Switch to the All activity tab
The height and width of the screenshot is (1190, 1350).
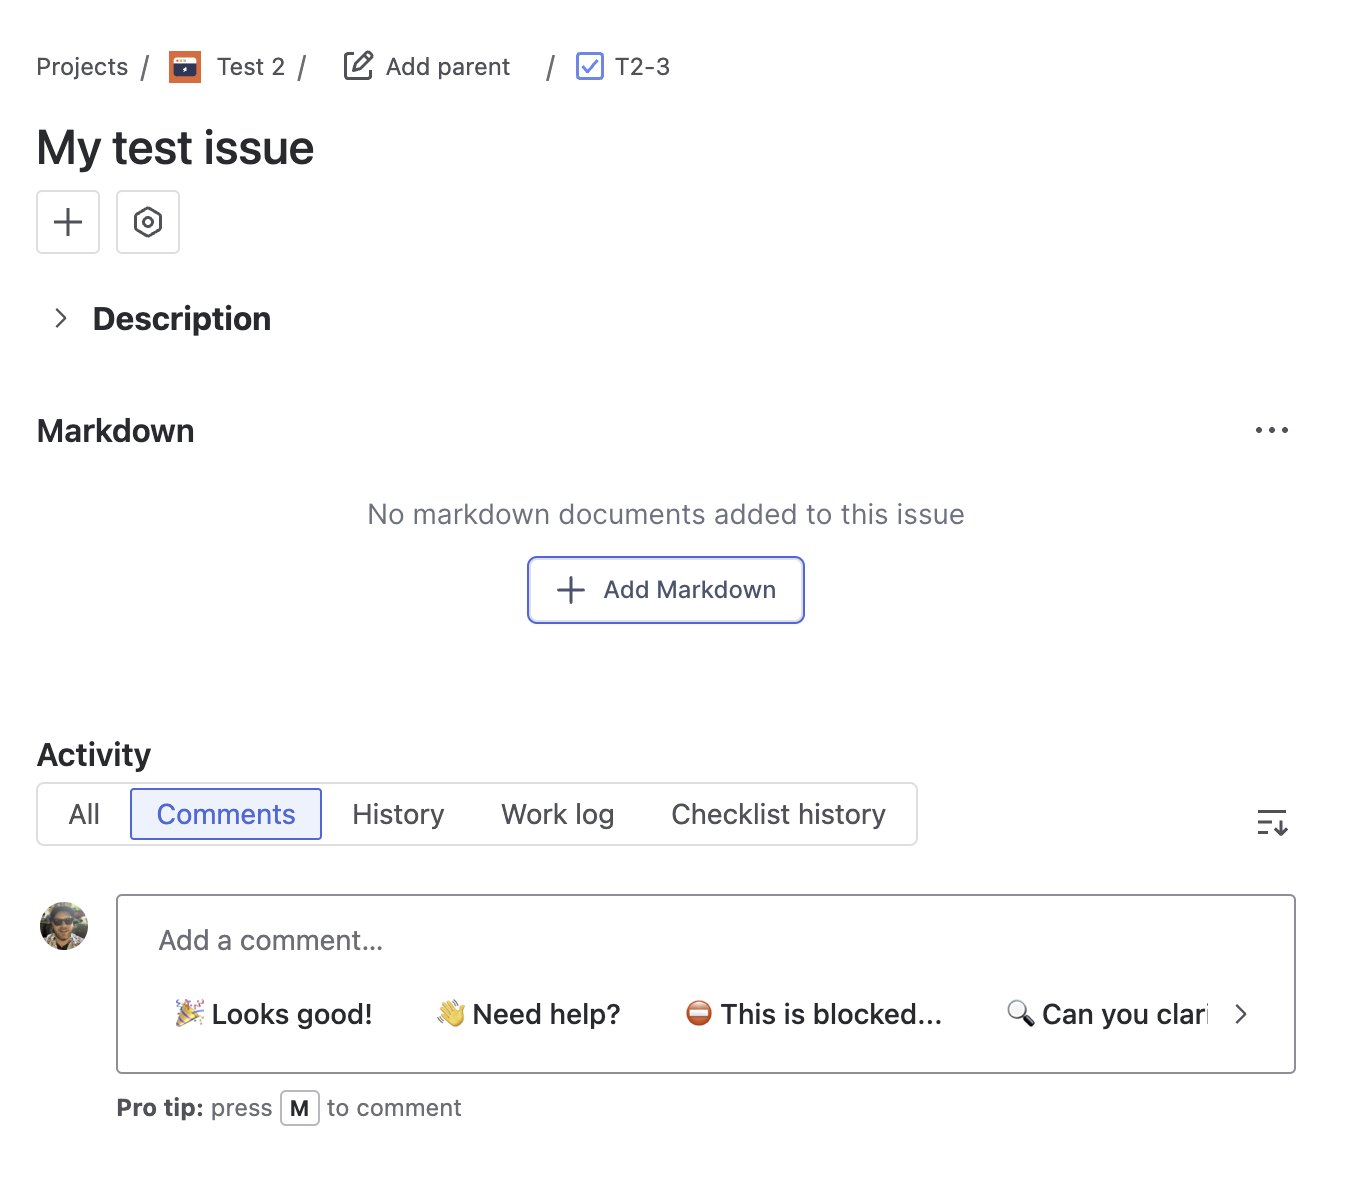pos(84,814)
